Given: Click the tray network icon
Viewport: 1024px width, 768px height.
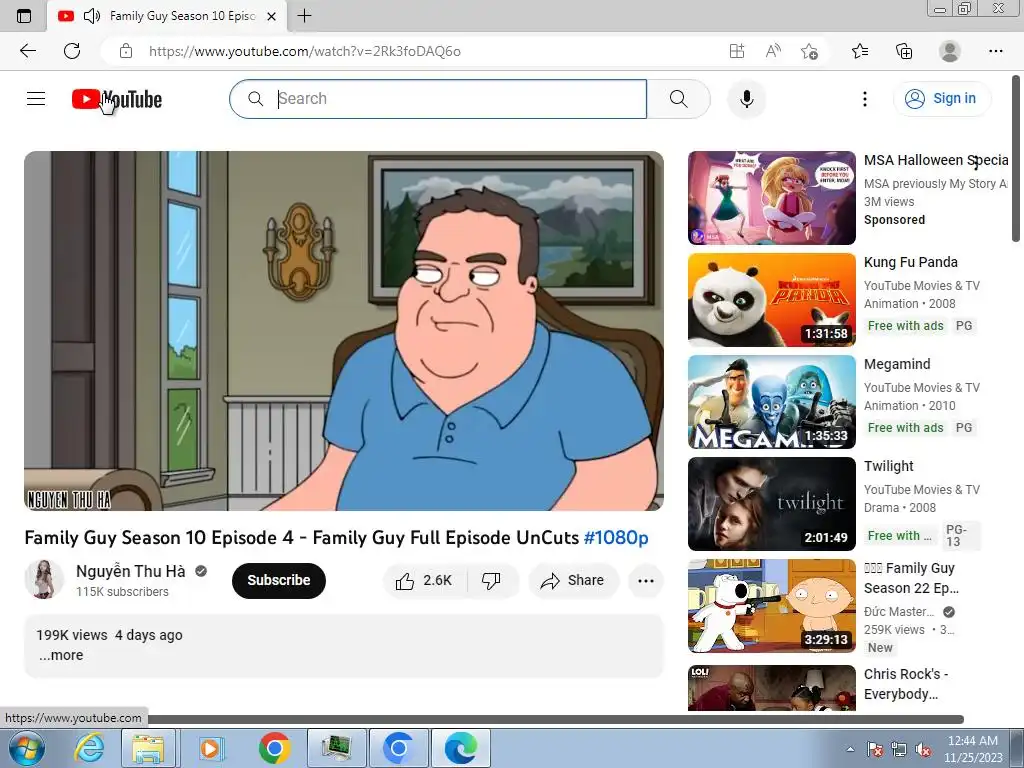Looking at the screenshot, I should 899,749.
